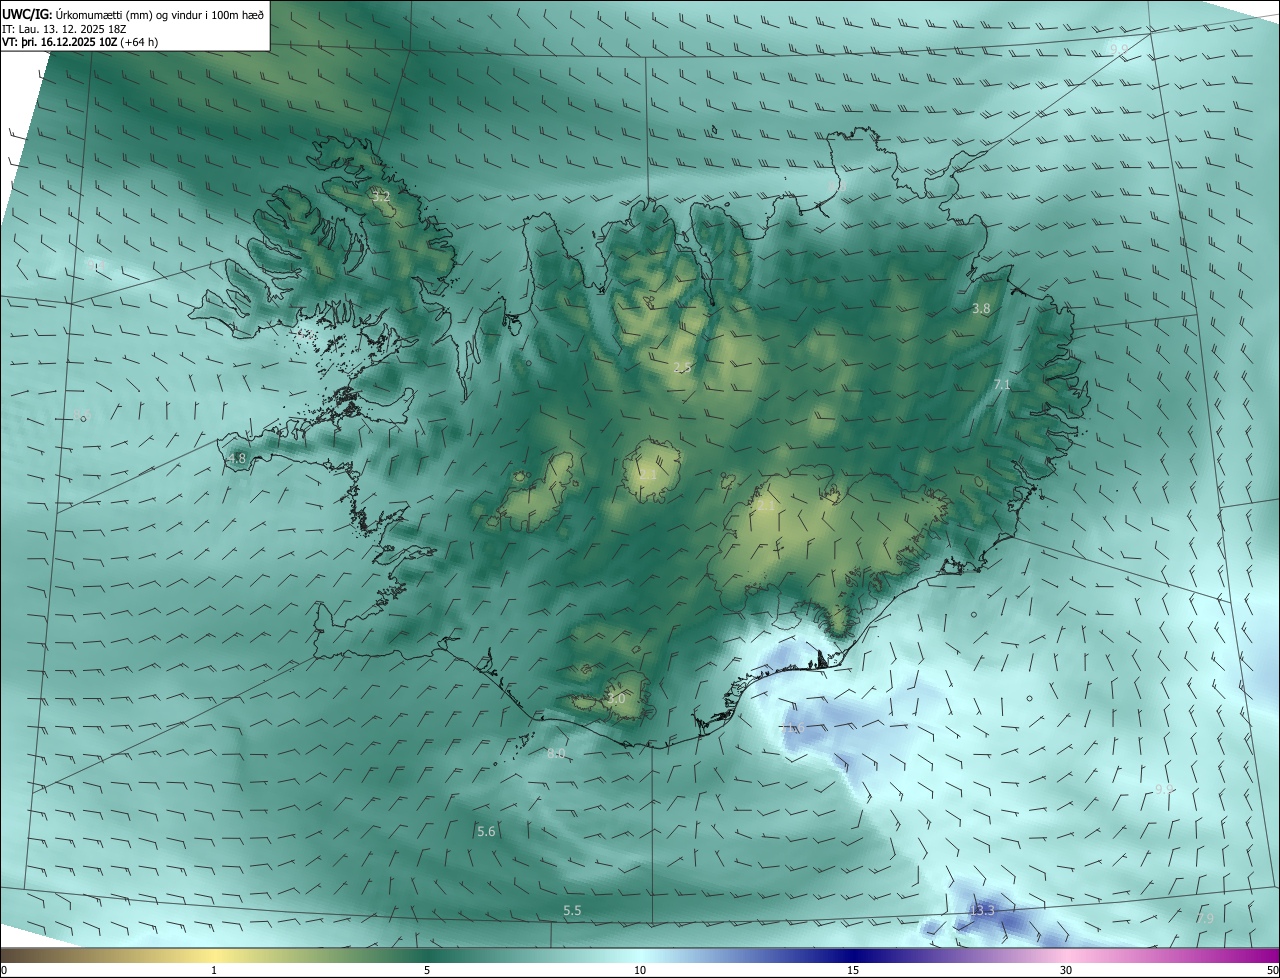Click the 'VT: þri. 16.12.2025 10Z (+64 h)' line
Screen dimensions: 1280x978
point(80,42)
